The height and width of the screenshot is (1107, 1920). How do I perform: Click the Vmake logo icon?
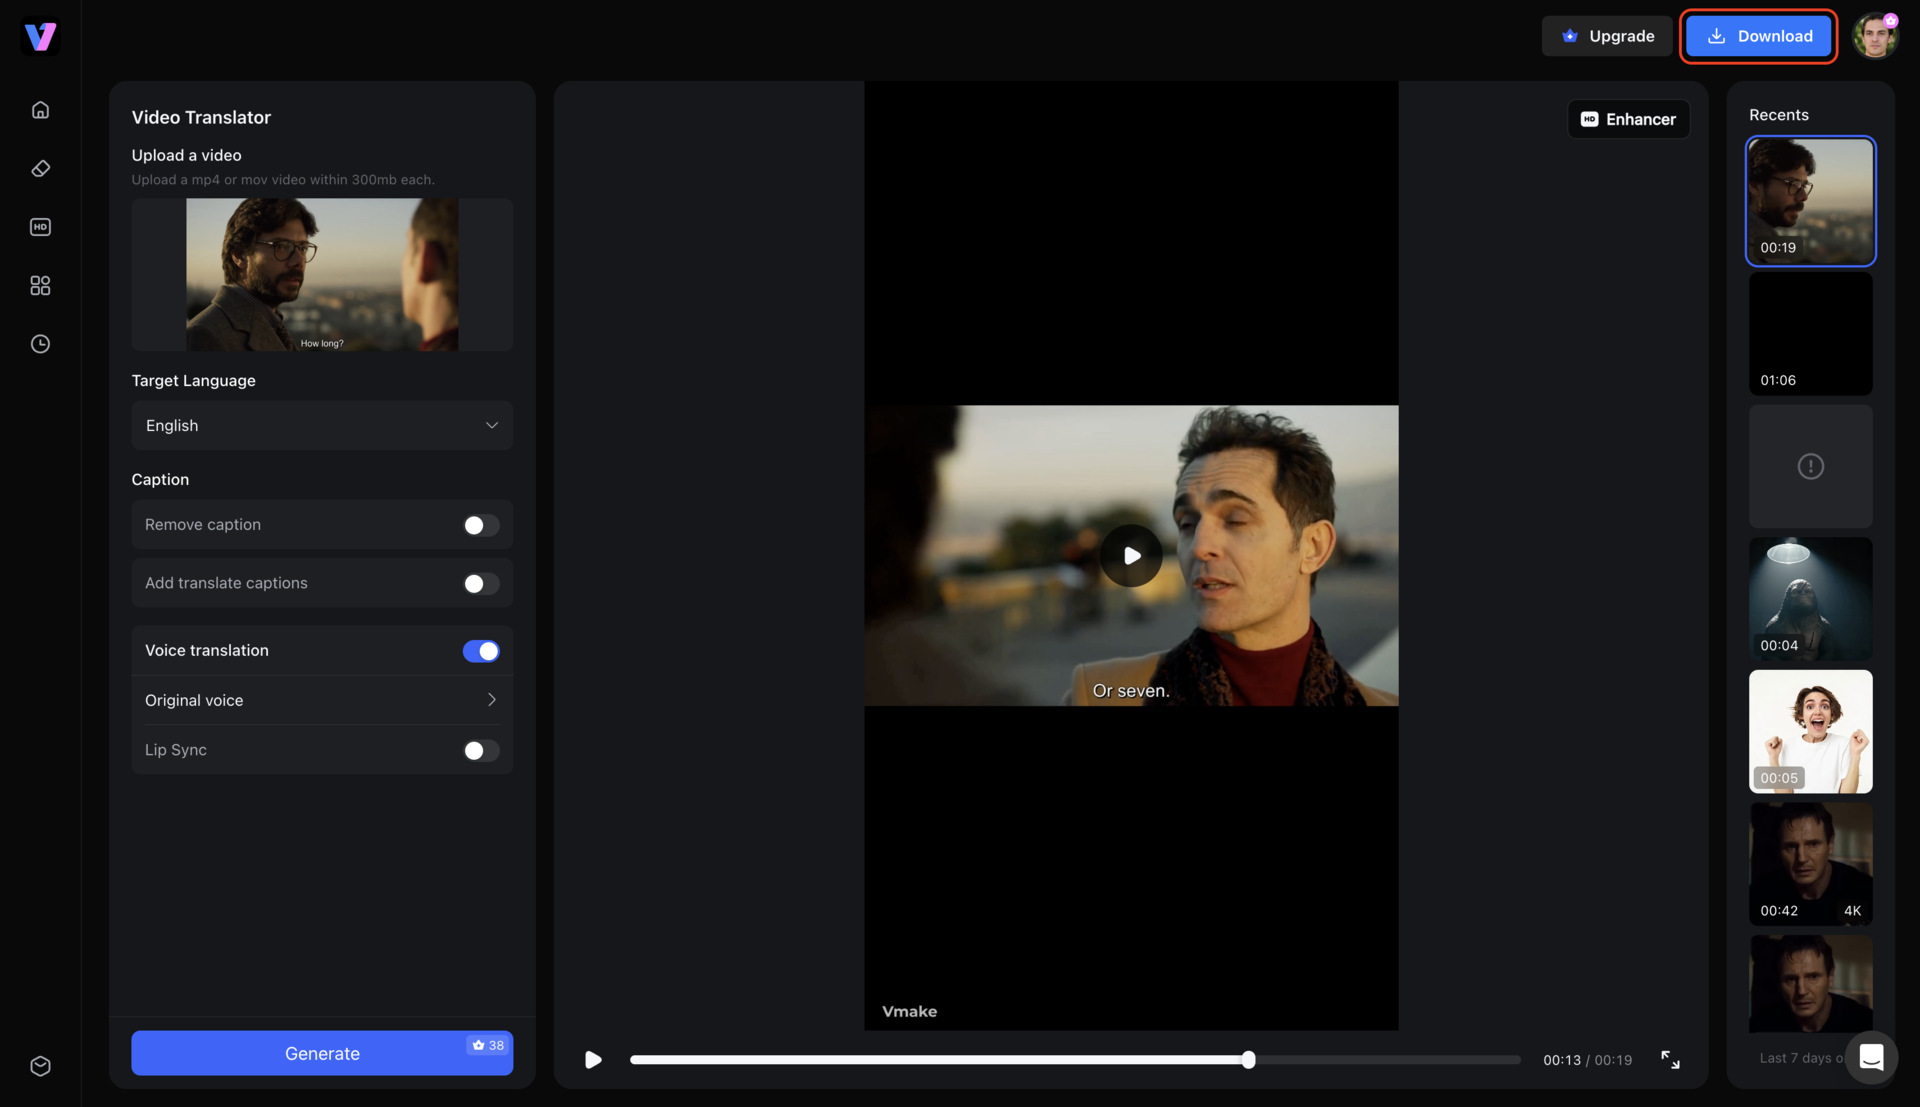tap(40, 37)
